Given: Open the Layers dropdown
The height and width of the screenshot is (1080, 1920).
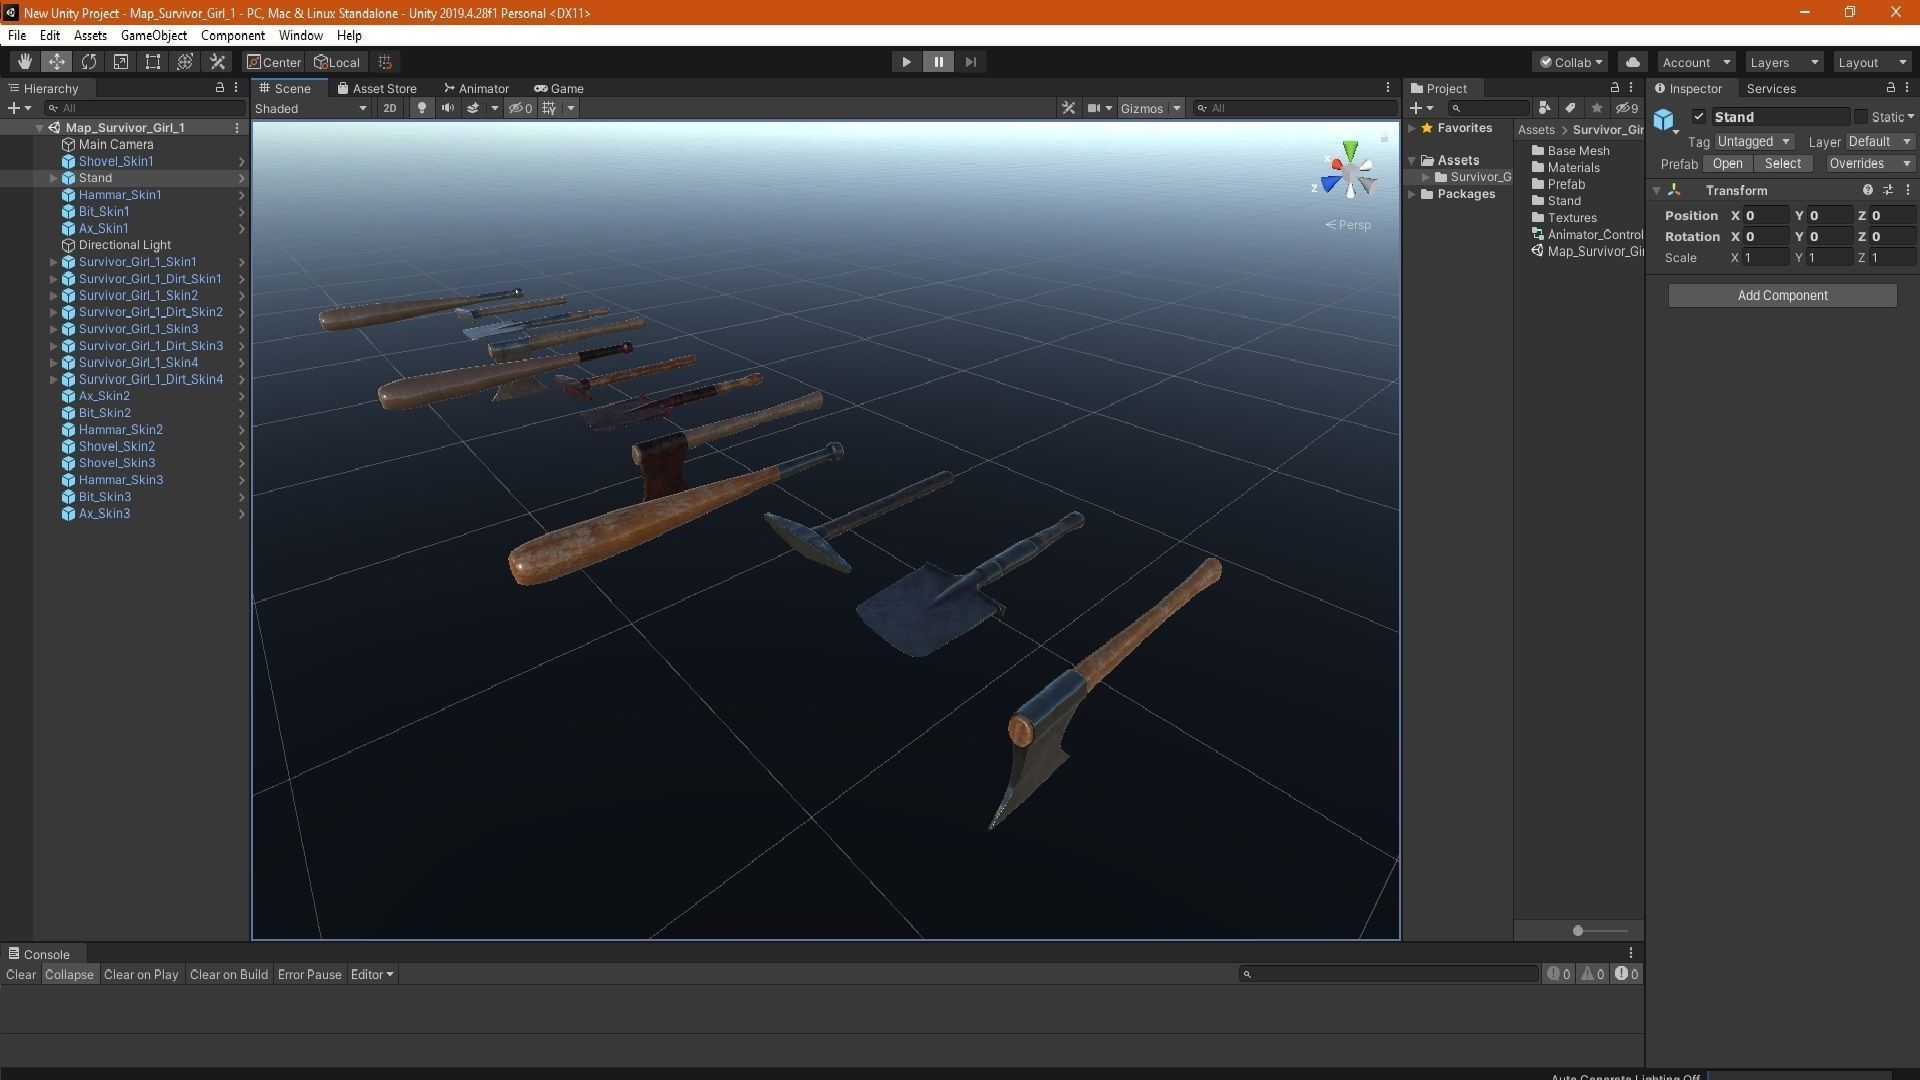Looking at the screenshot, I should click(1784, 62).
